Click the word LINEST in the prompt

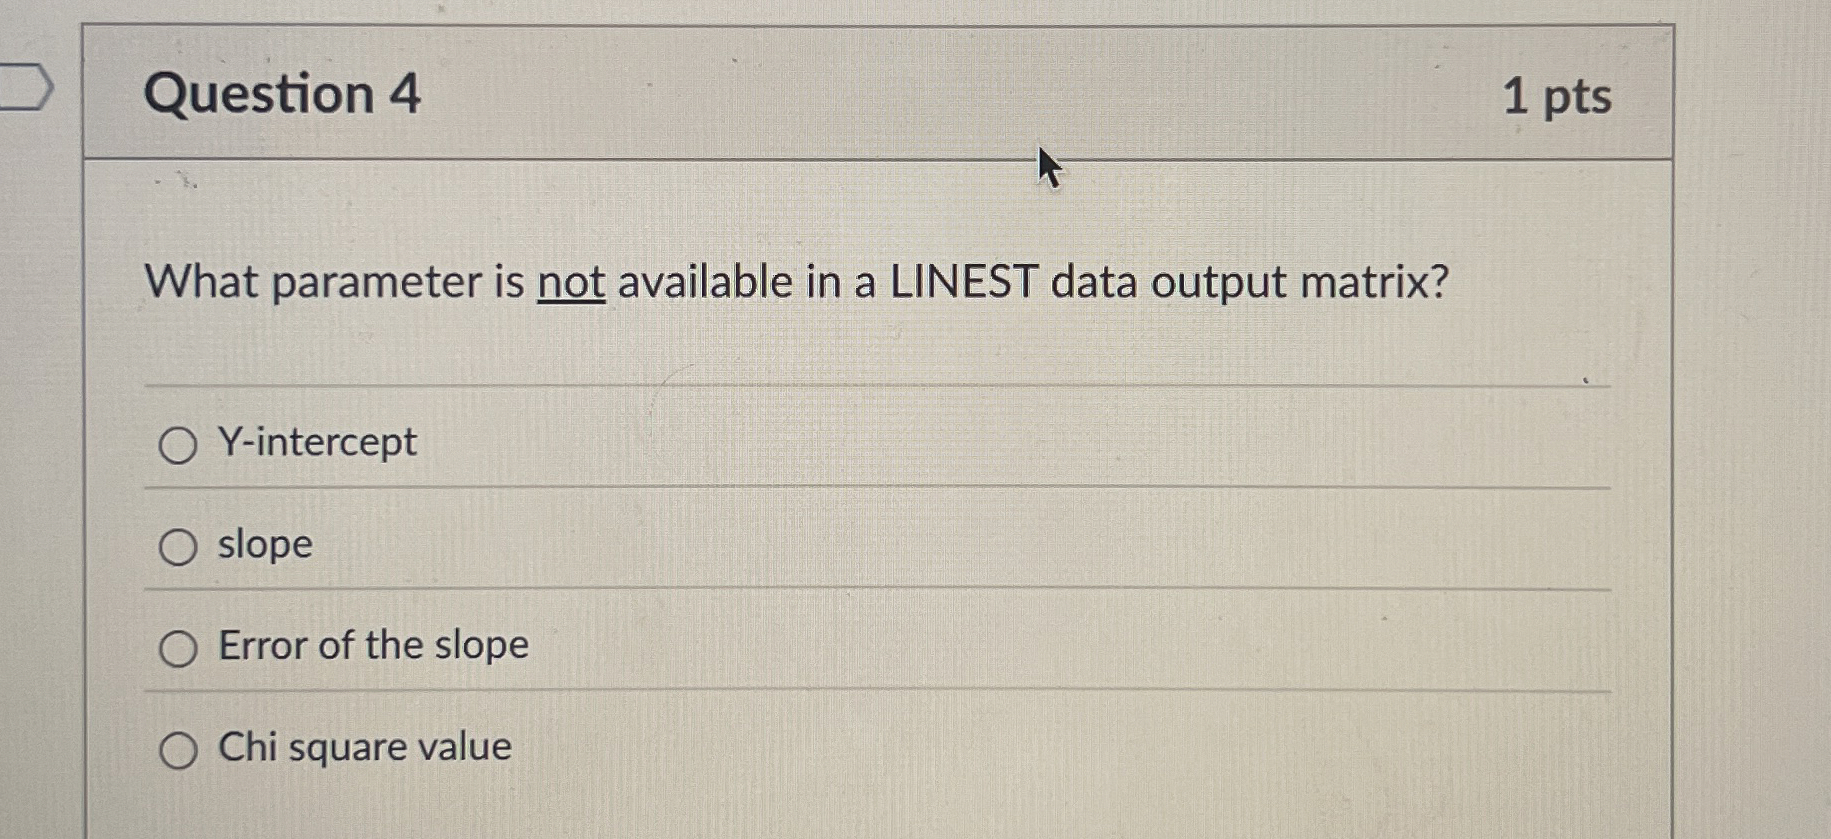click(966, 282)
